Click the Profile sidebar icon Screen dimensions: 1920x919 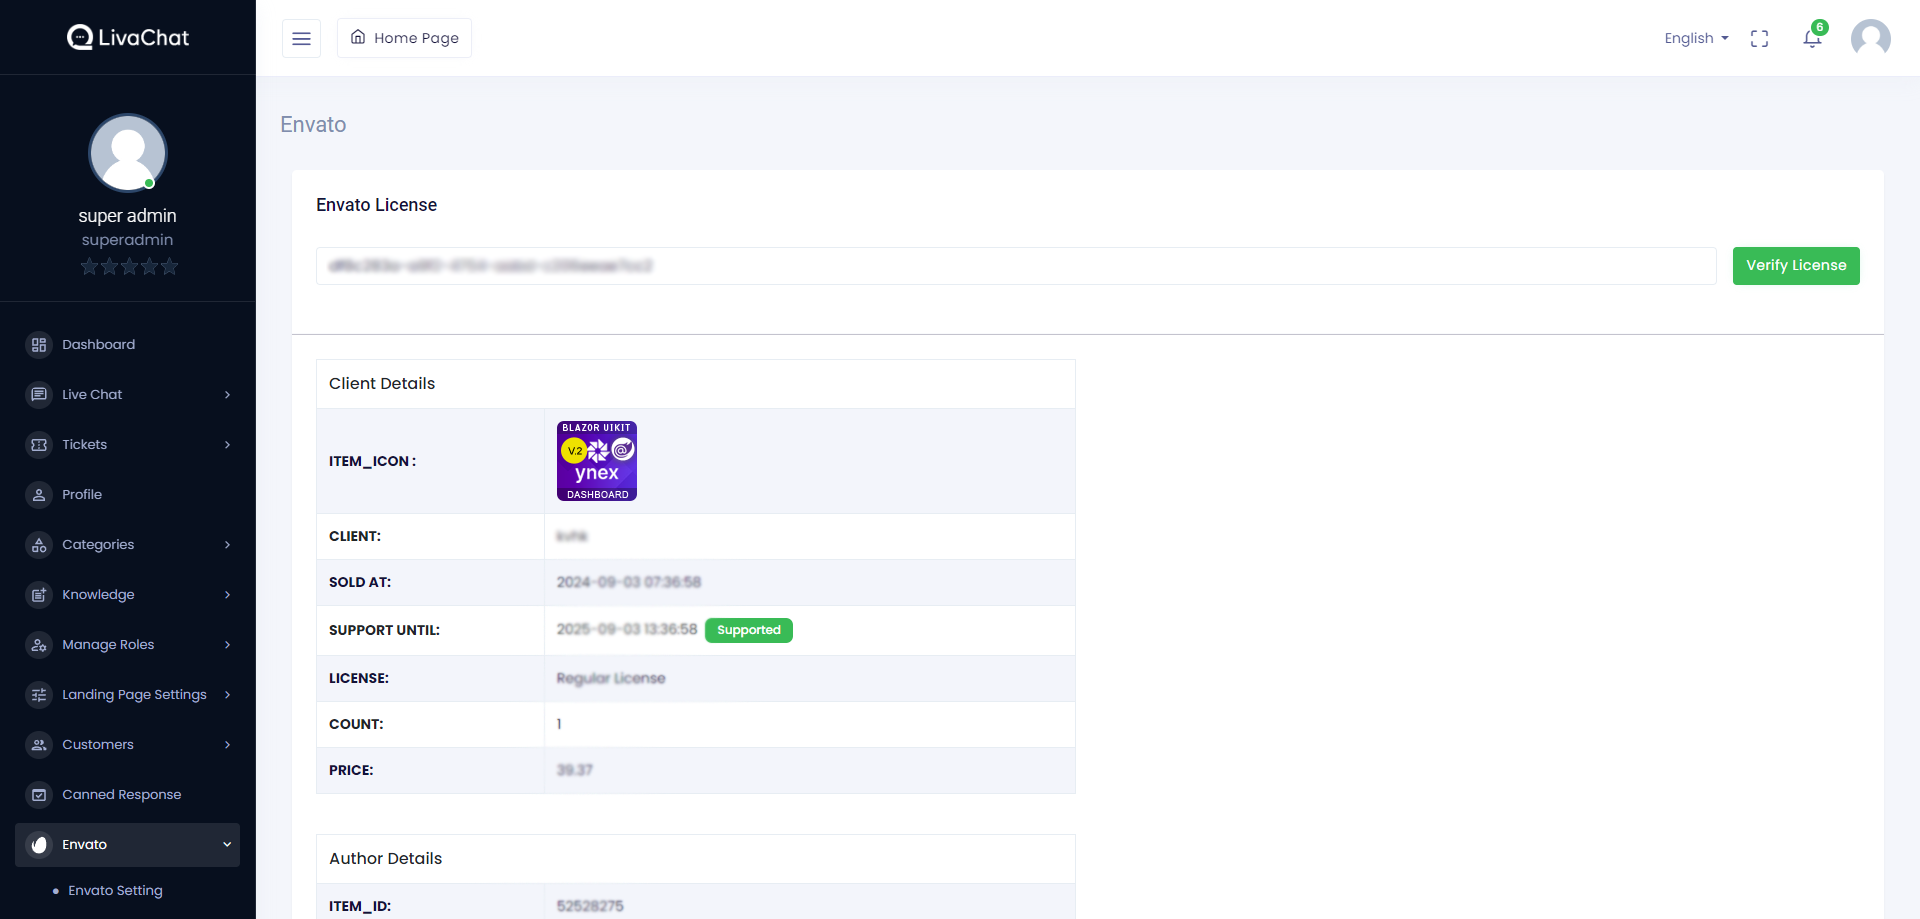pyautogui.click(x=39, y=495)
